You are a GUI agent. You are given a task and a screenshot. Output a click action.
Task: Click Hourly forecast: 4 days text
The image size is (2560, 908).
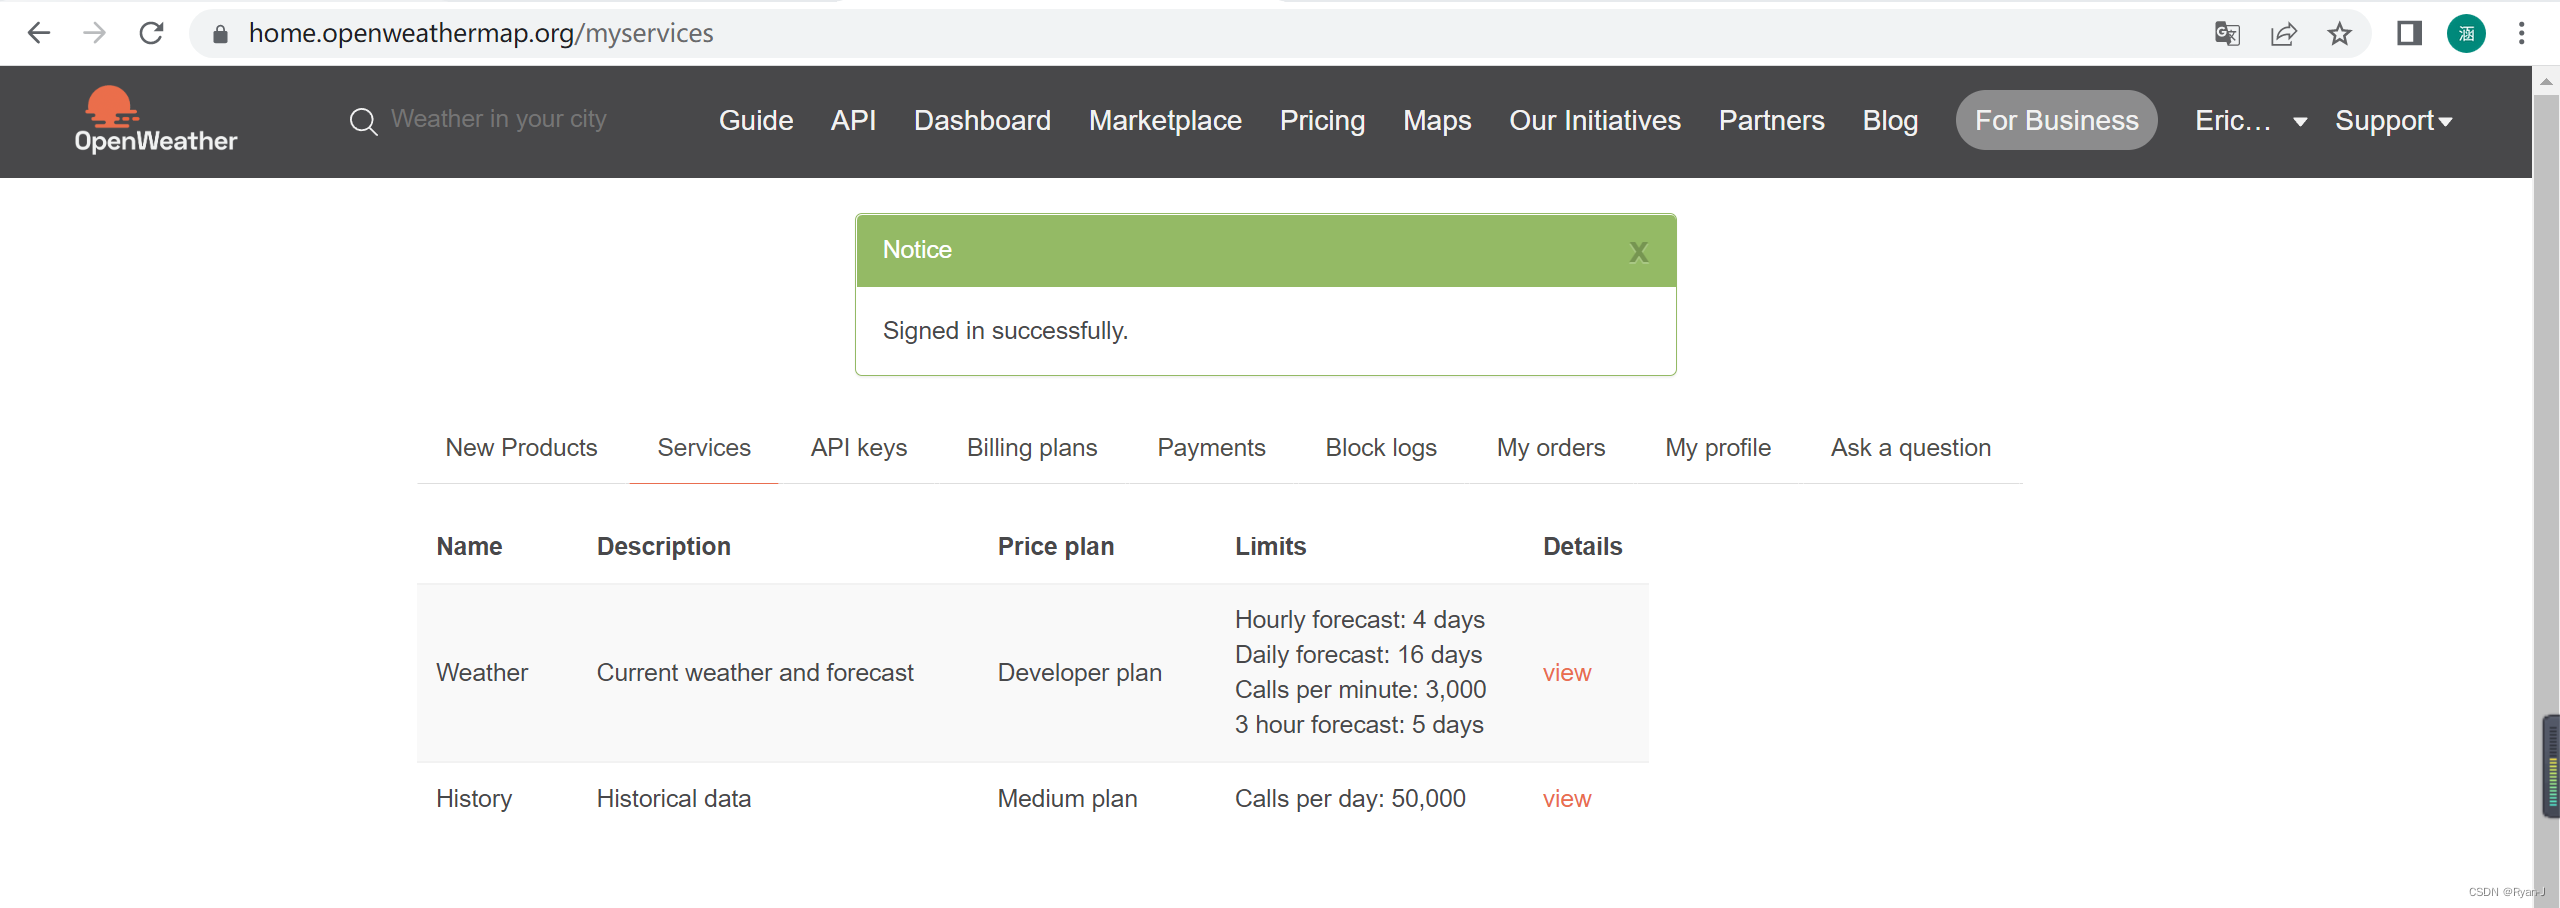click(1359, 620)
